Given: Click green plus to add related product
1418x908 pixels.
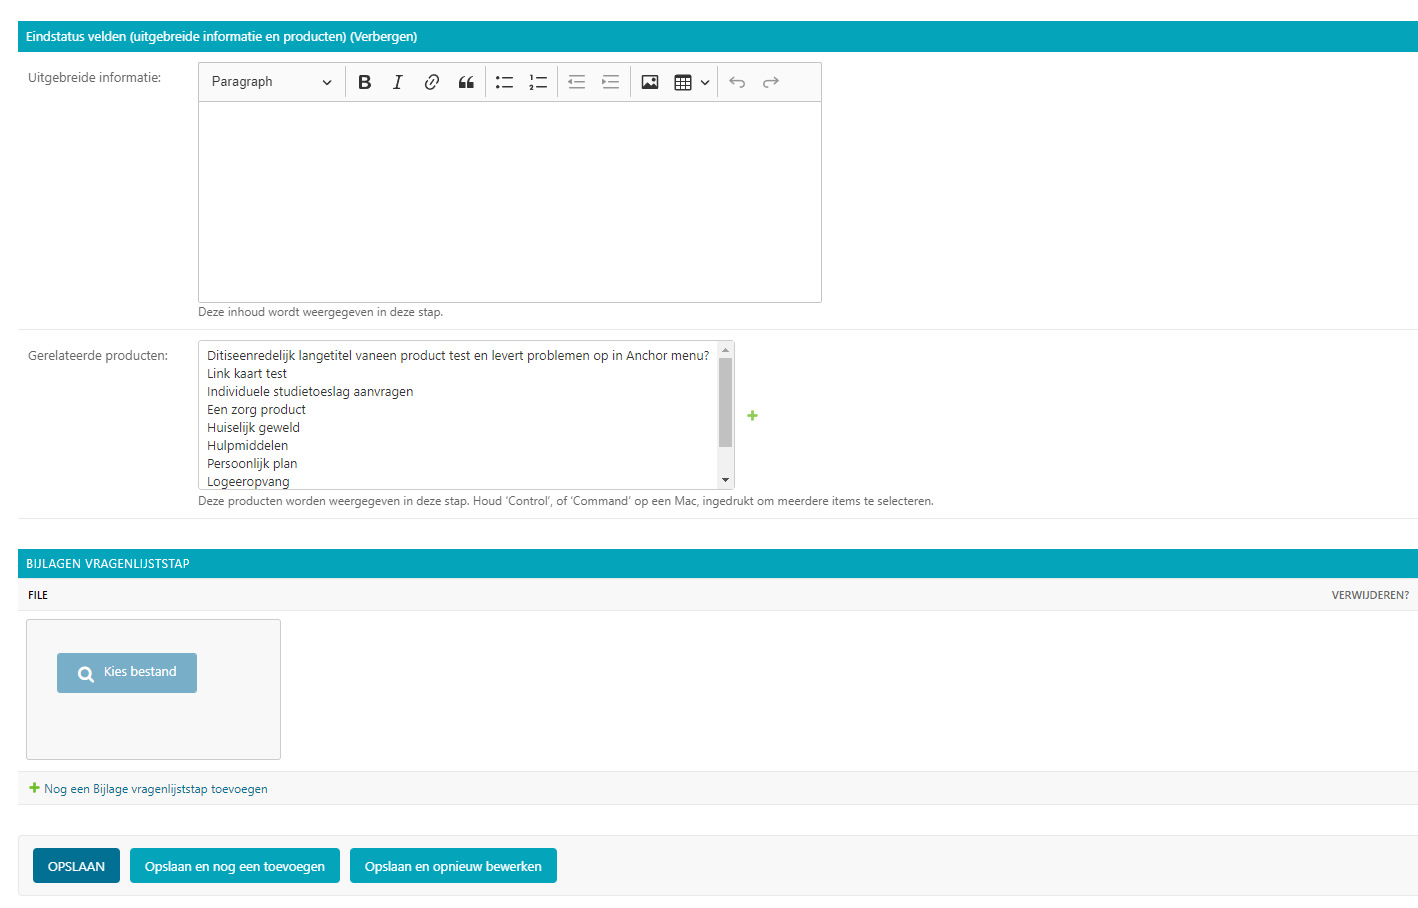Looking at the screenshot, I should tap(753, 416).
